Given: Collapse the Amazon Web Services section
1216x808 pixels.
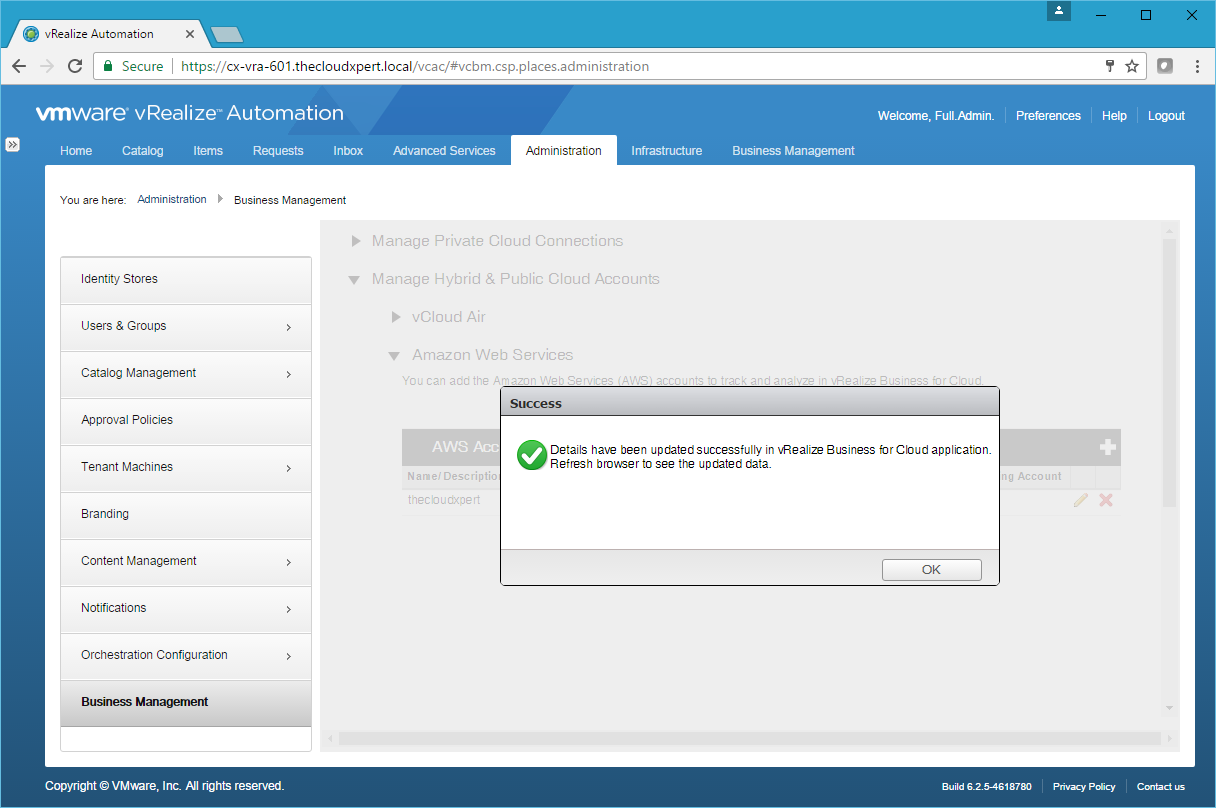Looking at the screenshot, I should (394, 356).
